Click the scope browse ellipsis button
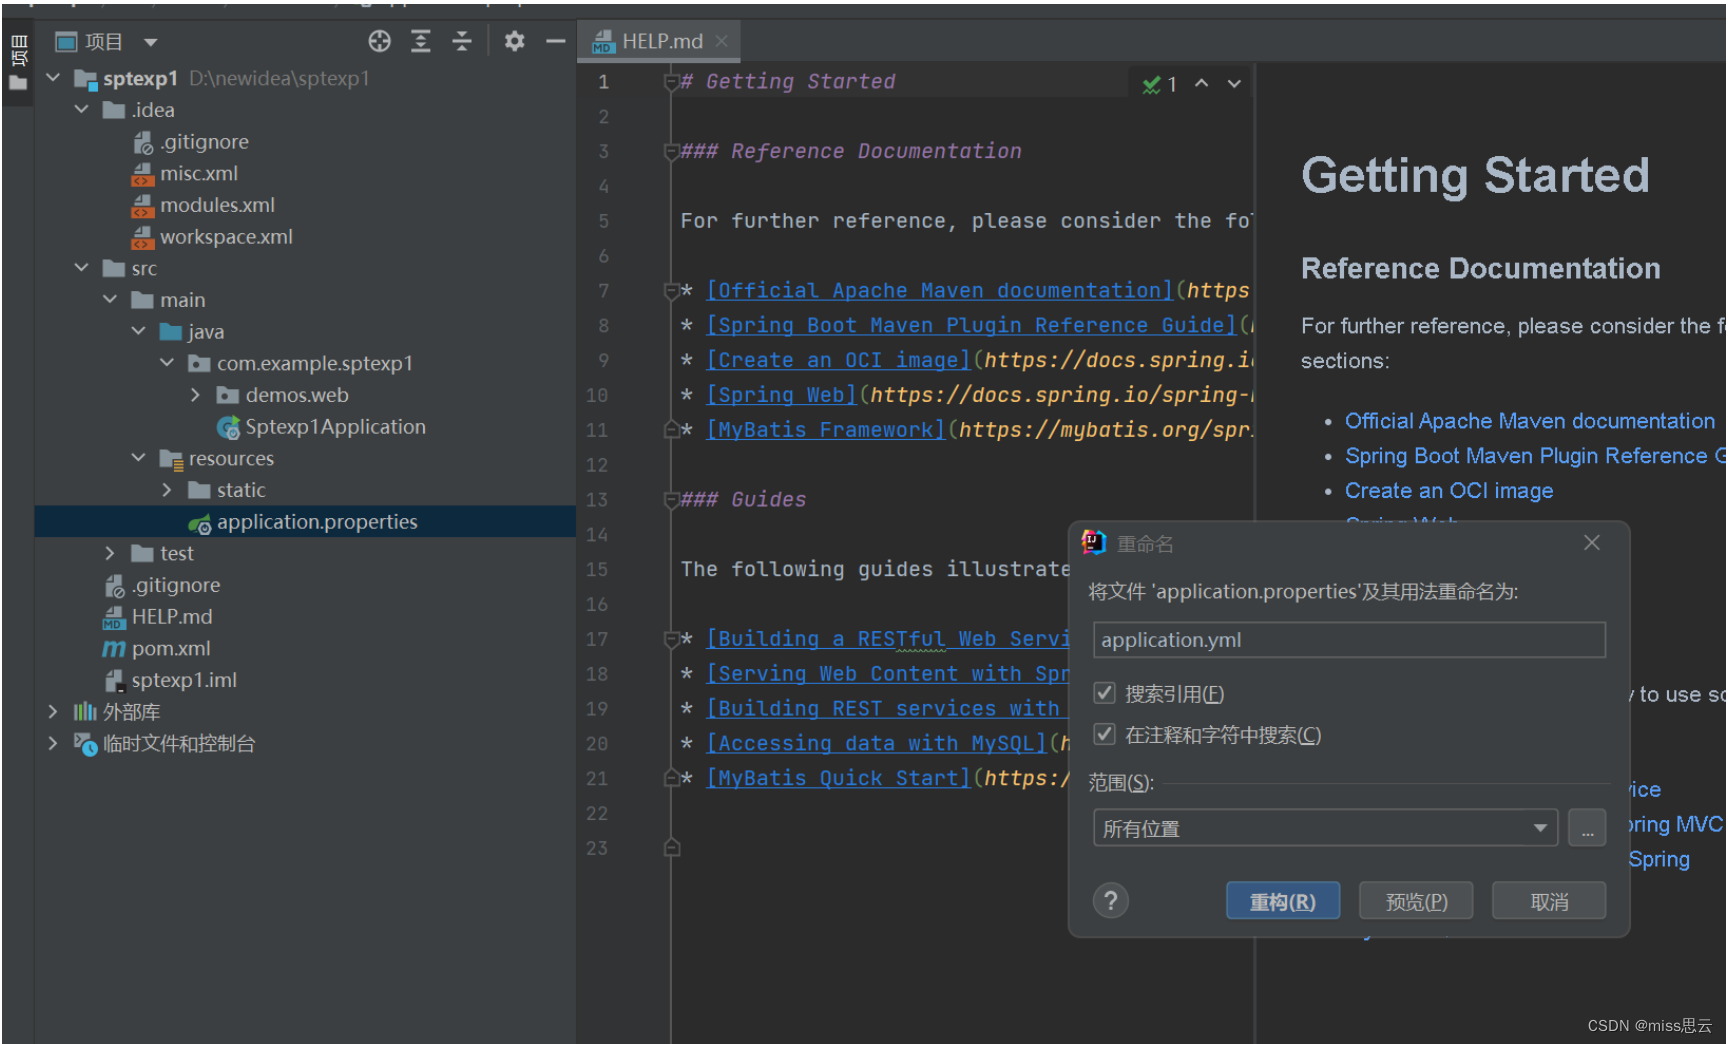This screenshot has height=1044, width=1728. click(x=1587, y=828)
